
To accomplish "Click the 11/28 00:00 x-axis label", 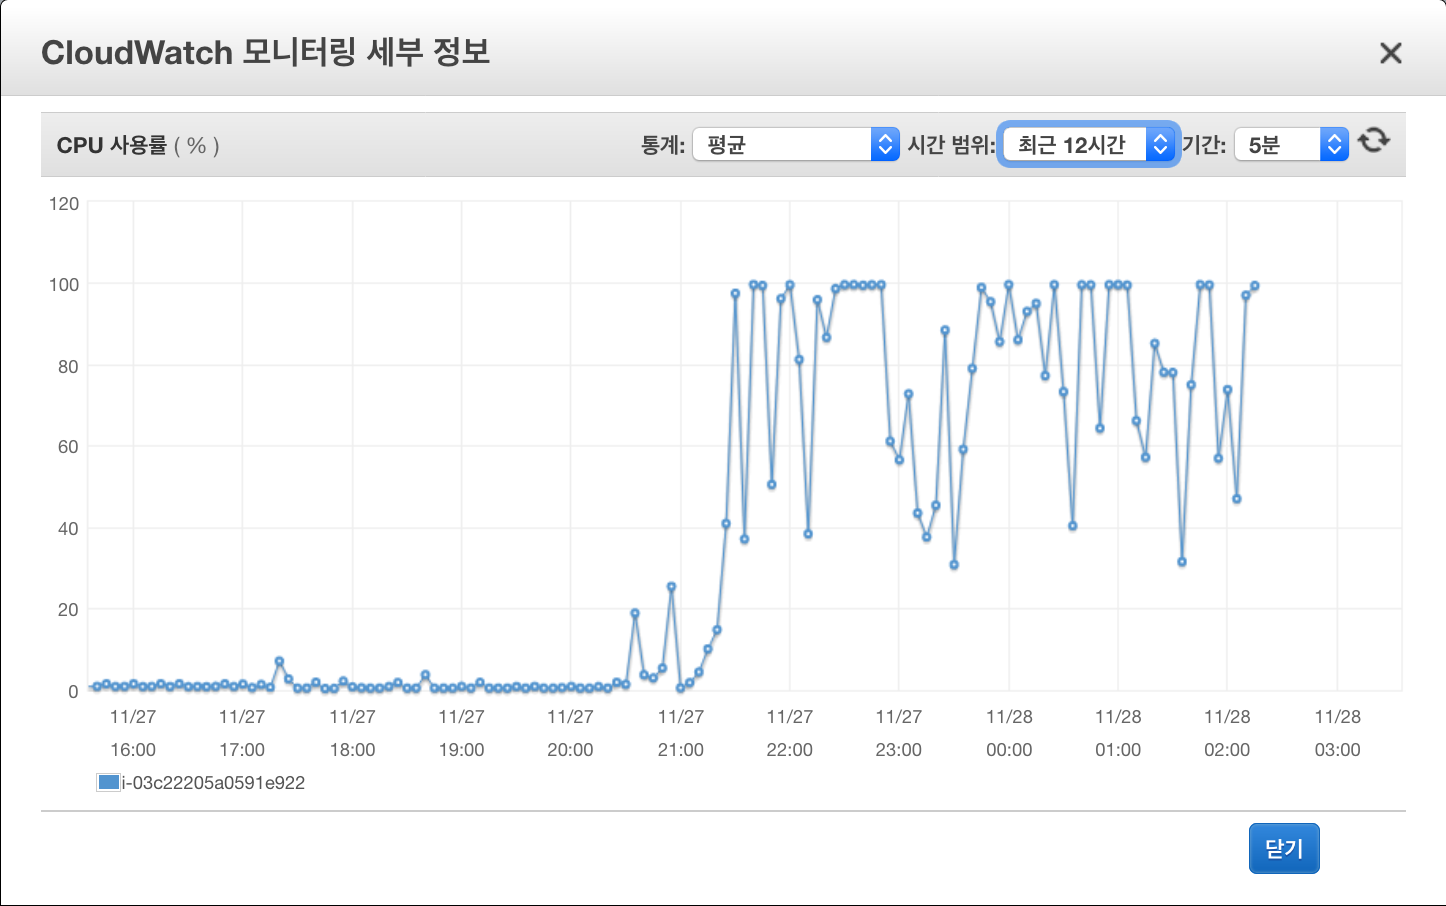I will pos(1009,733).
